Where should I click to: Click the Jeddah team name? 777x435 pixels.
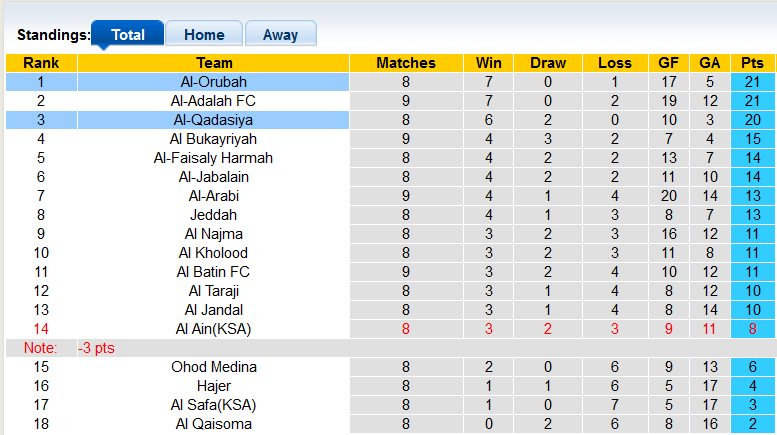coord(213,215)
